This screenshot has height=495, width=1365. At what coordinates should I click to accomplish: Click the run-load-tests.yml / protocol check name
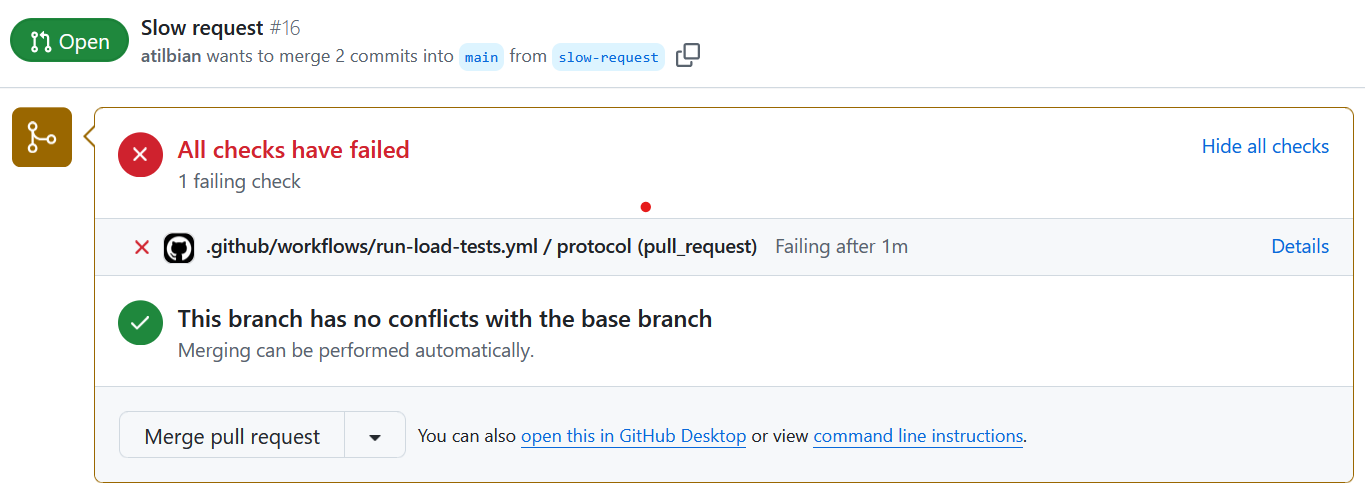[481, 246]
